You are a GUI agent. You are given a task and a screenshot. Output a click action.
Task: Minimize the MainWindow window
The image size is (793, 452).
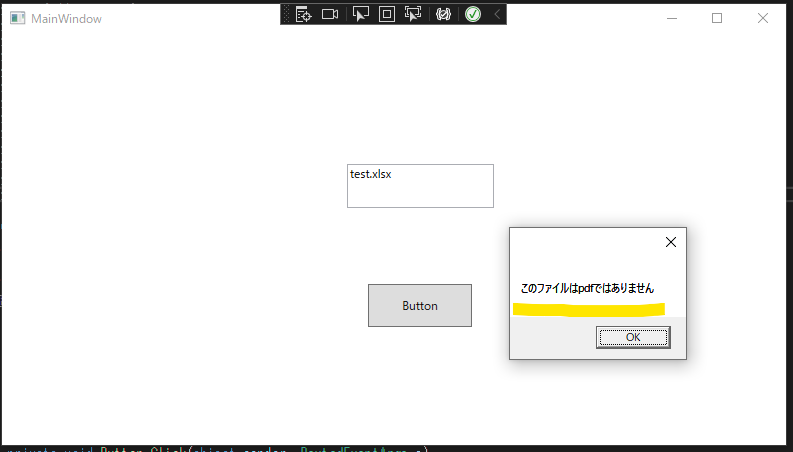point(672,18)
